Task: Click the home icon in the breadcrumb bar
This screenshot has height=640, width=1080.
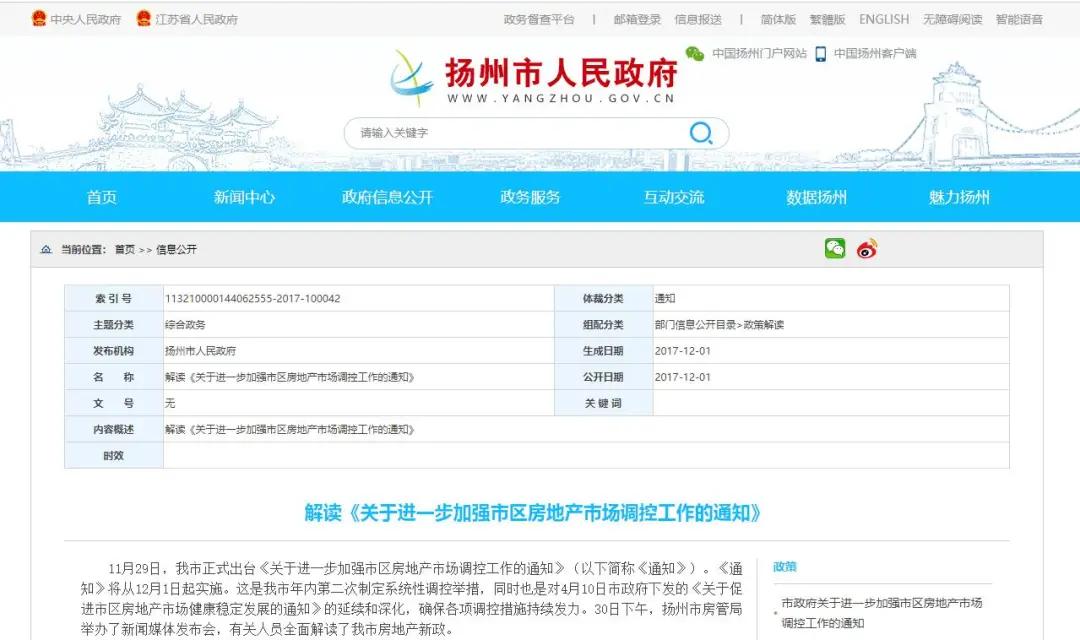Action: point(44,250)
